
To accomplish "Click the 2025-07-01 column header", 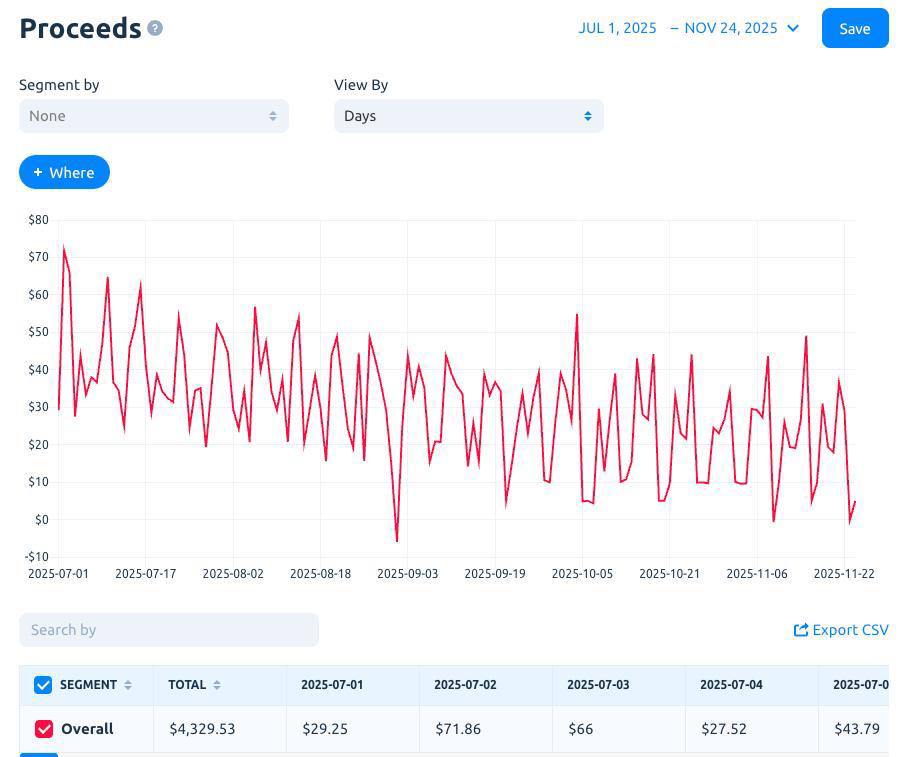I will [x=332, y=685].
